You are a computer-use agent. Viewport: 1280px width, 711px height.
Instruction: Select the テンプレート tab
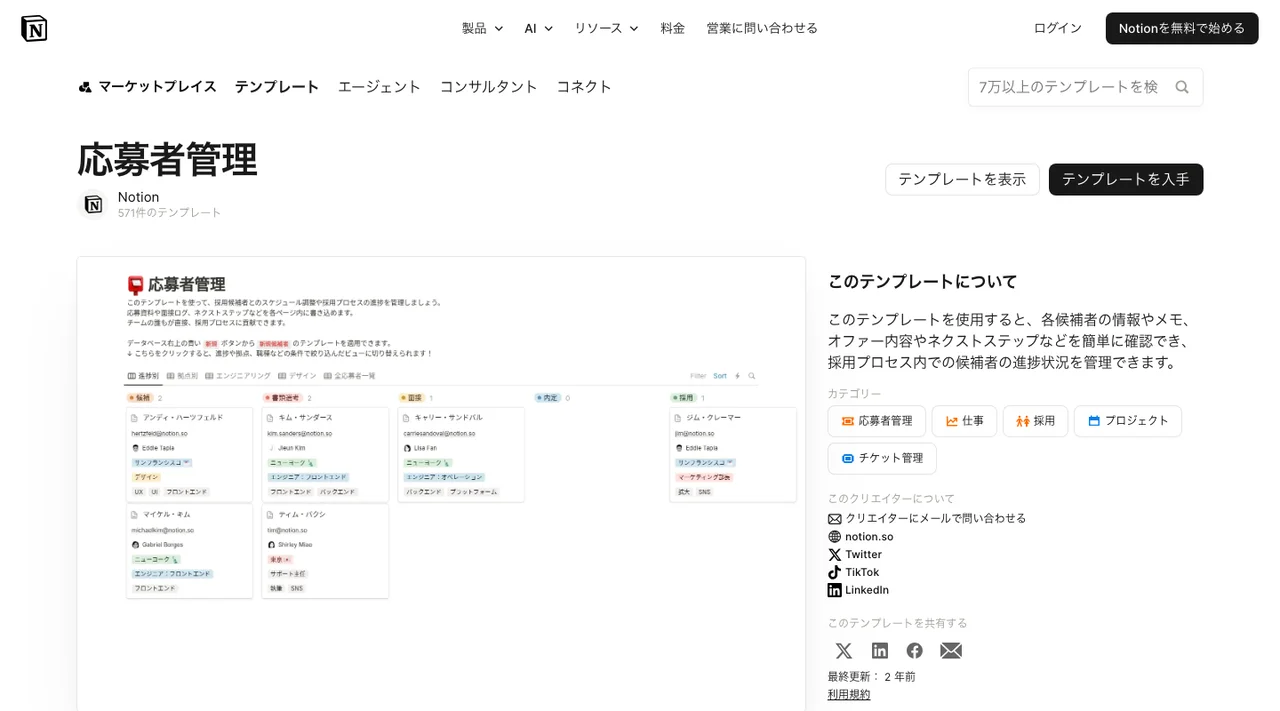[277, 87]
